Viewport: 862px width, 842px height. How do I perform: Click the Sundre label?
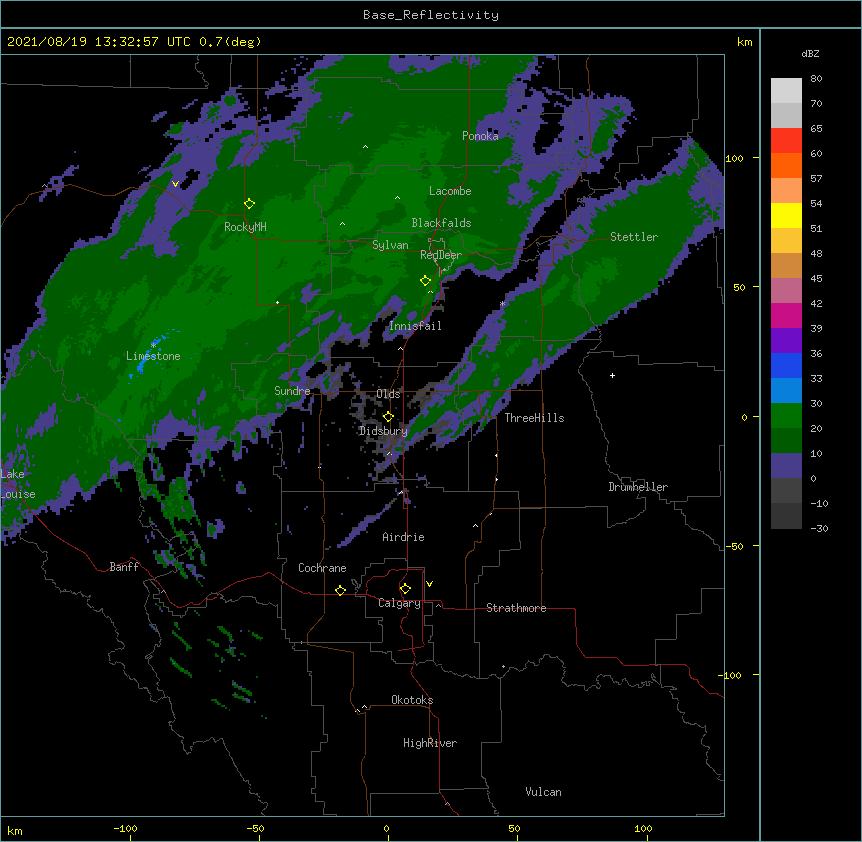tap(292, 391)
